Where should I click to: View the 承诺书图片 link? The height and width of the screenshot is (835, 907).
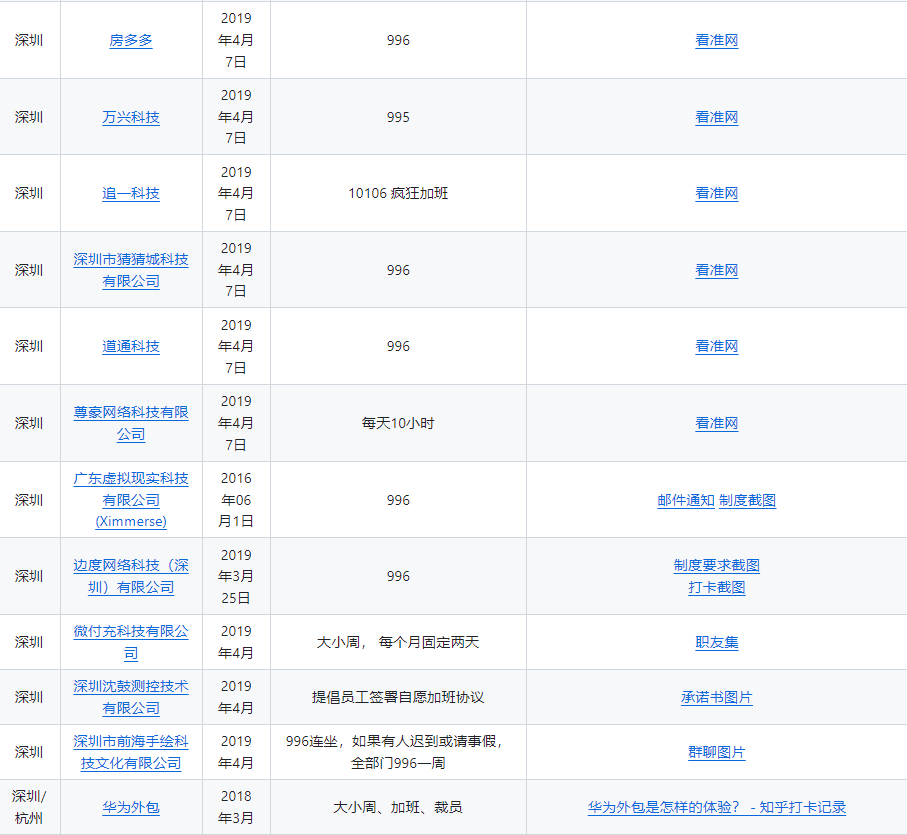[717, 697]
